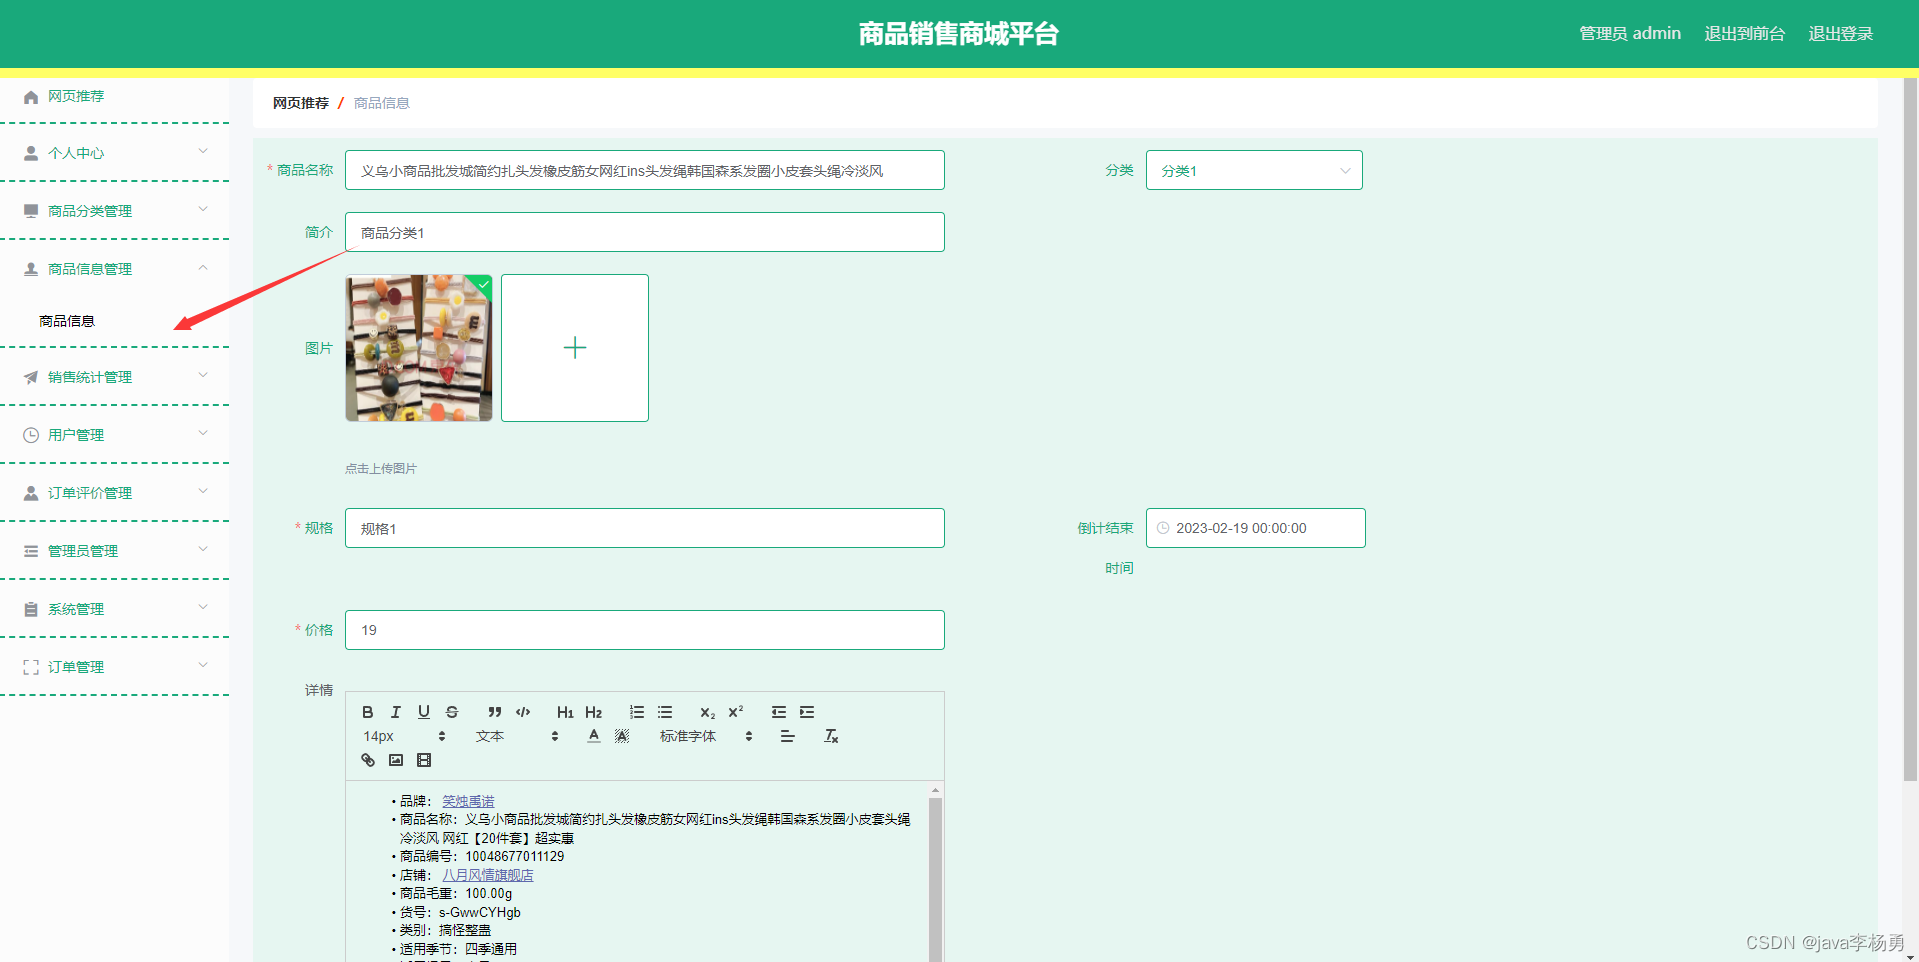Open the 标准字体 font family dropdown
Screen dimensions: 1919x962
coord(706,736)
